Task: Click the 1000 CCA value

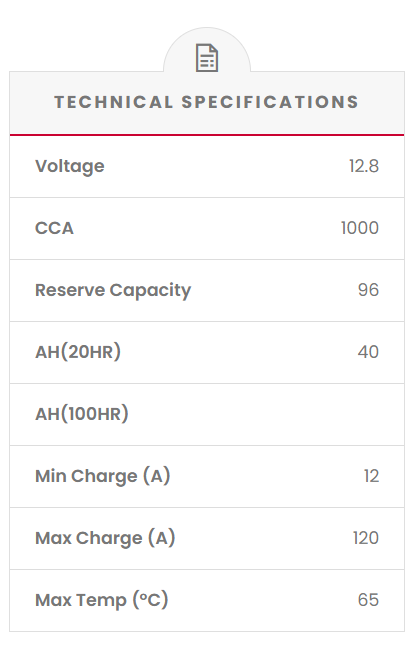Action: [360, 228]
